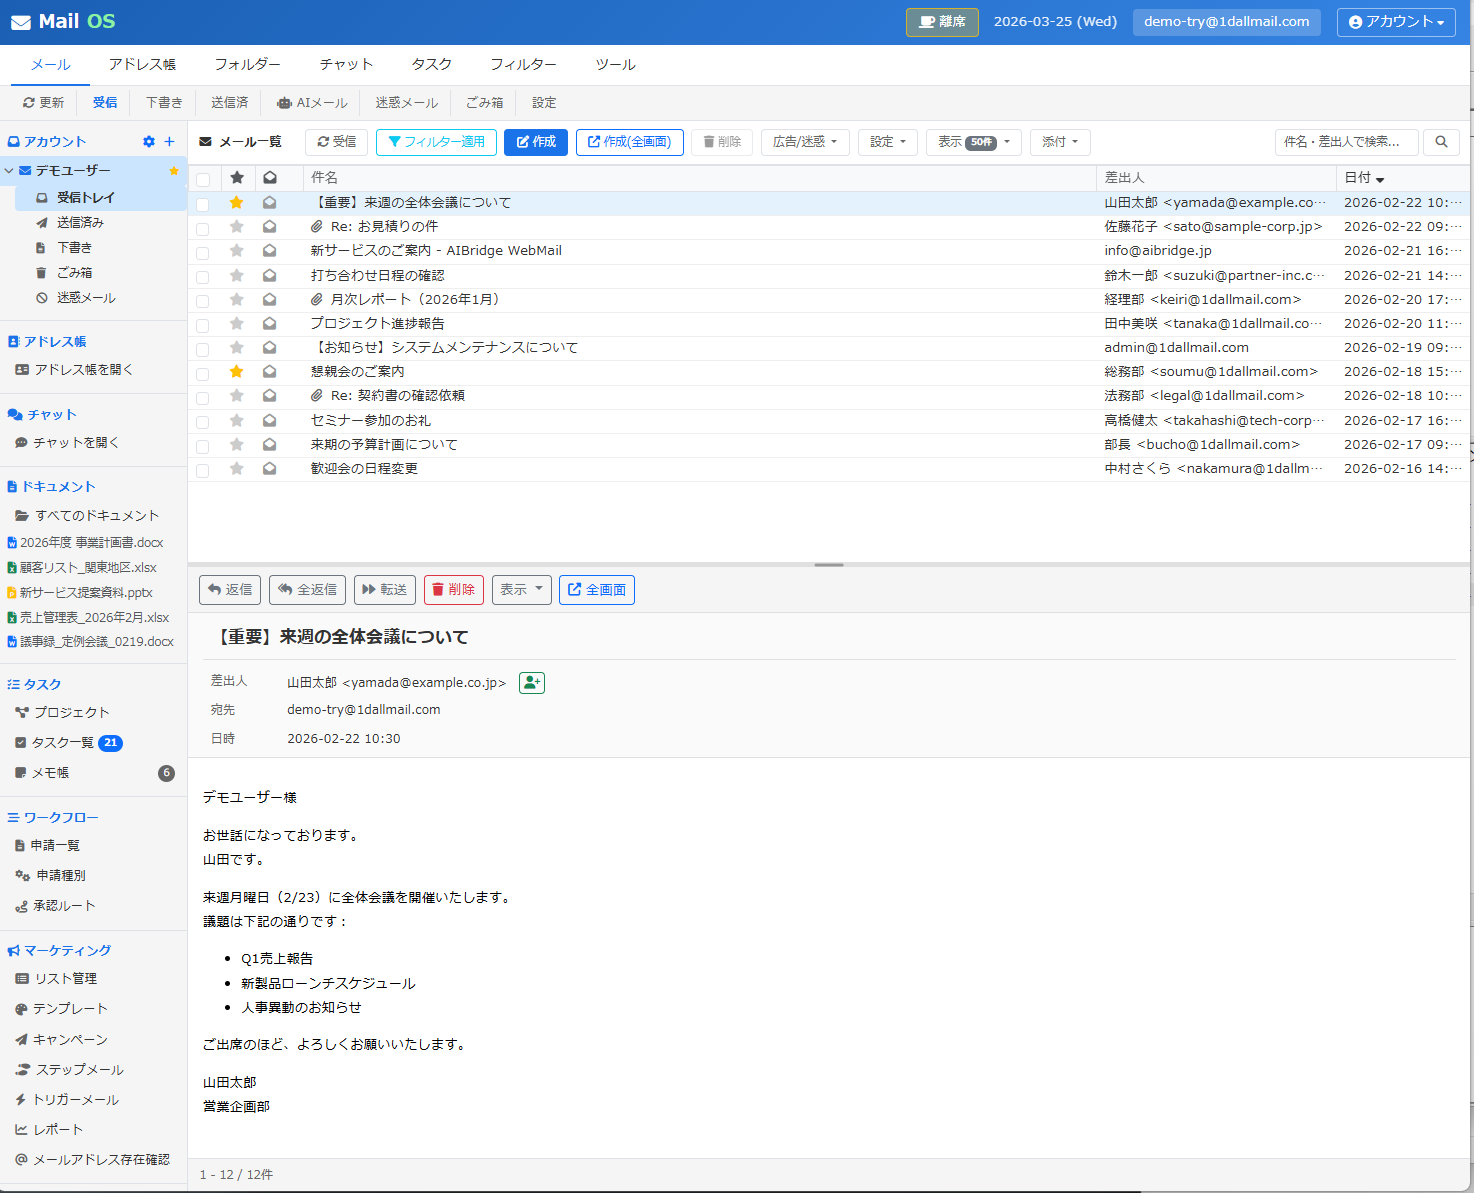Open the account settings gear icon in sidebar
1474x1193 pixels.
tap(149, 142)
